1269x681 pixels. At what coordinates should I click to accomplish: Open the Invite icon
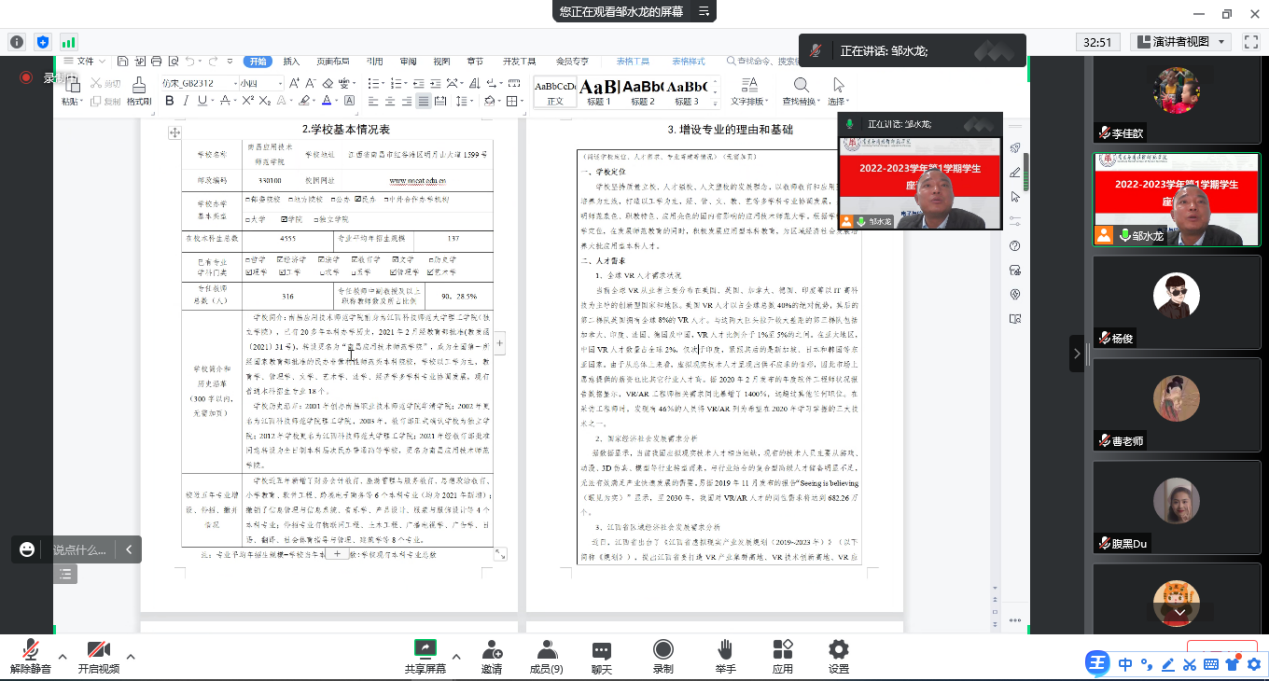coord(491,651)
